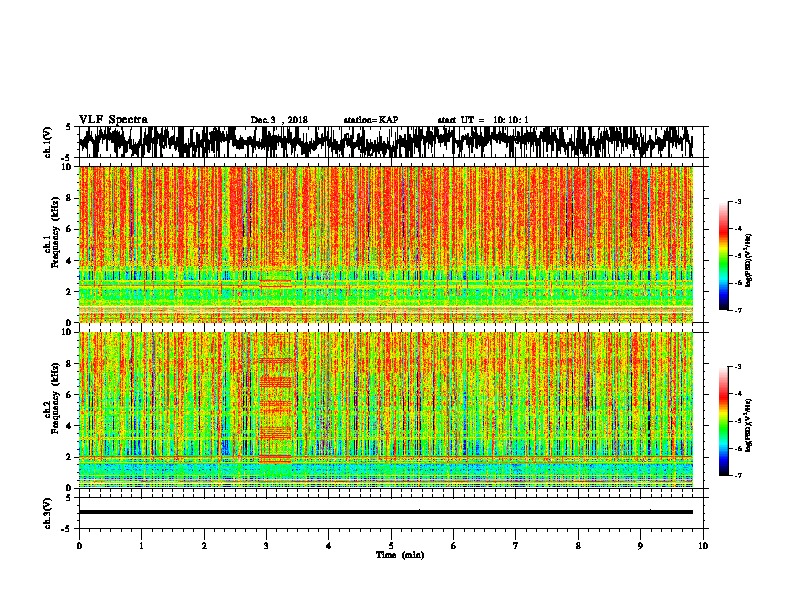
Task: Click the "ch.3(V)" waveform axis label
Action: point(47,513)
